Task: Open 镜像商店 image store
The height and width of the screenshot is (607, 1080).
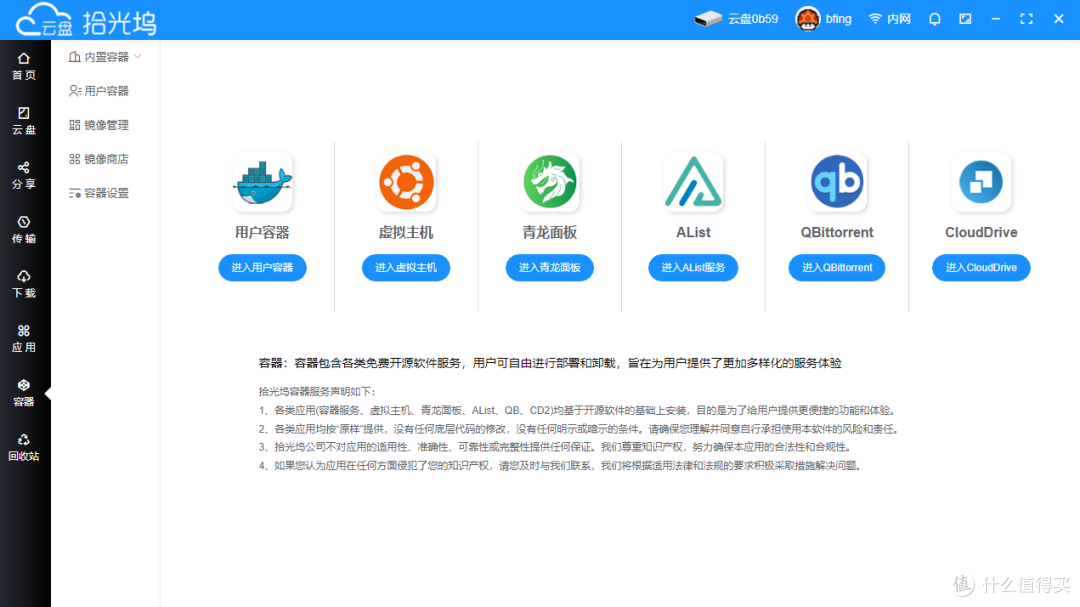Action: pyautogui.click(x=99, y=159)
